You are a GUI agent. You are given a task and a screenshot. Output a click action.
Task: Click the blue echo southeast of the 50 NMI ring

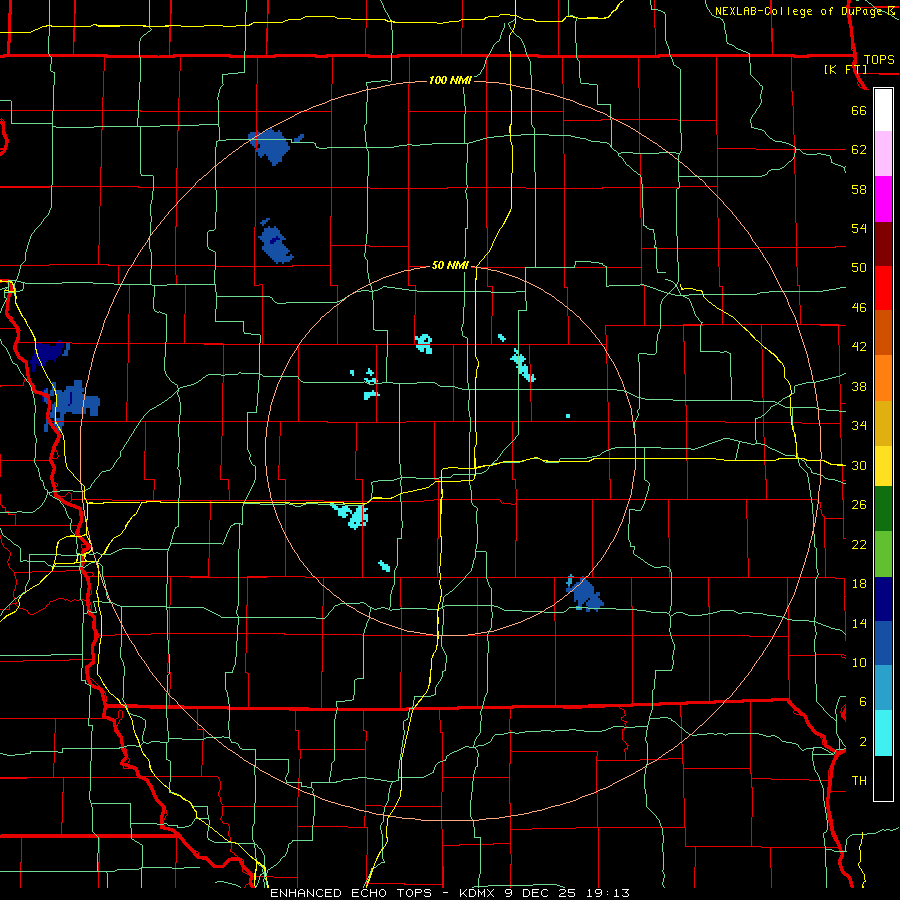click(x=585, y=593)
